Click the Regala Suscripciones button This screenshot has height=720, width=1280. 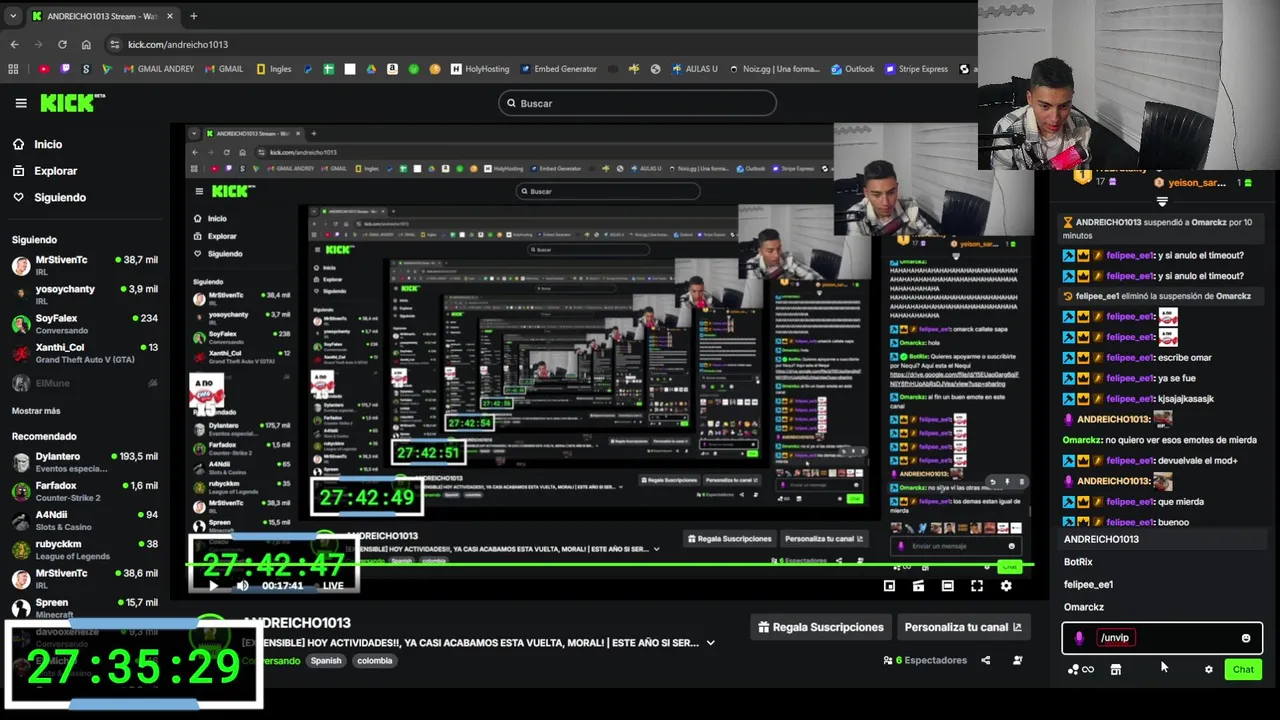point(820,627)
